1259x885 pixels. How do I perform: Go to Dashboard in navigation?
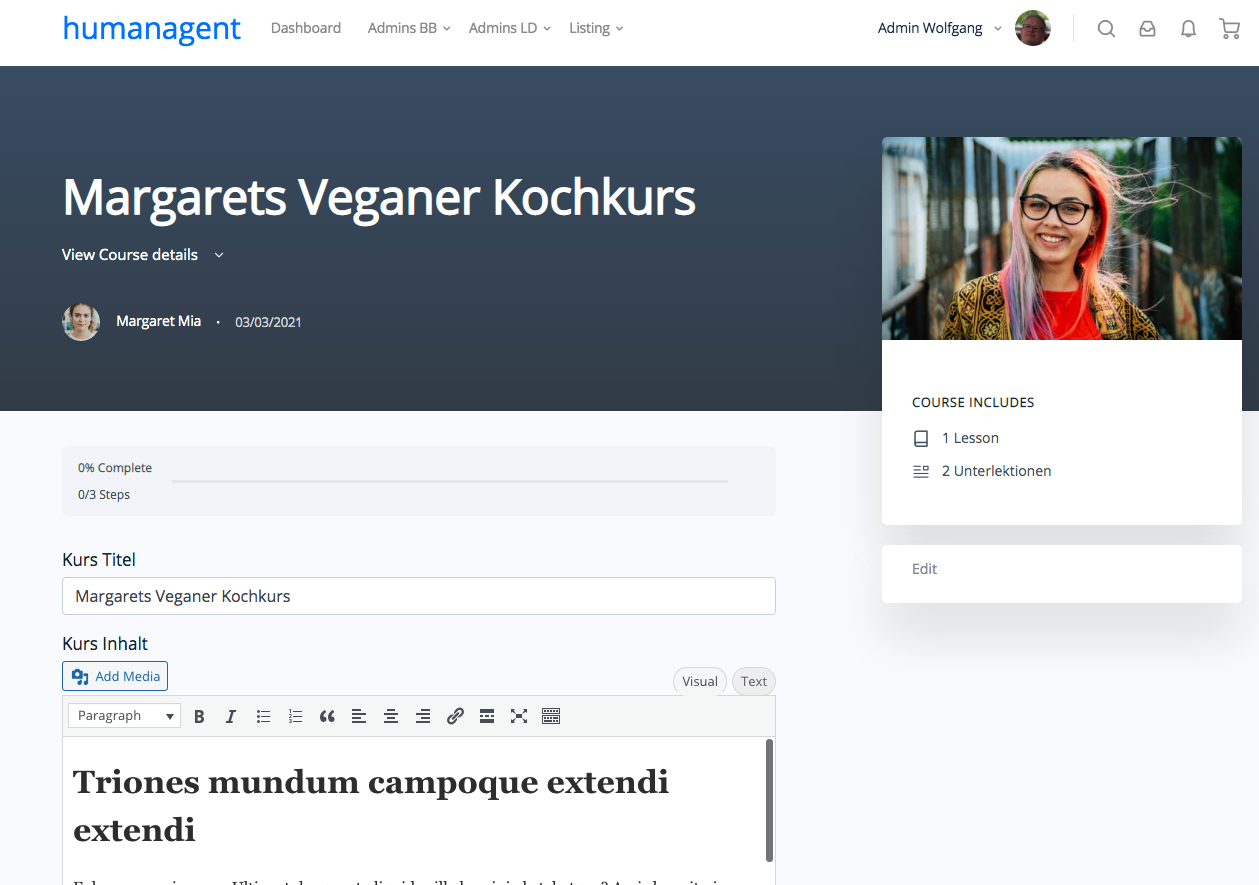click(x=306, y=28)
